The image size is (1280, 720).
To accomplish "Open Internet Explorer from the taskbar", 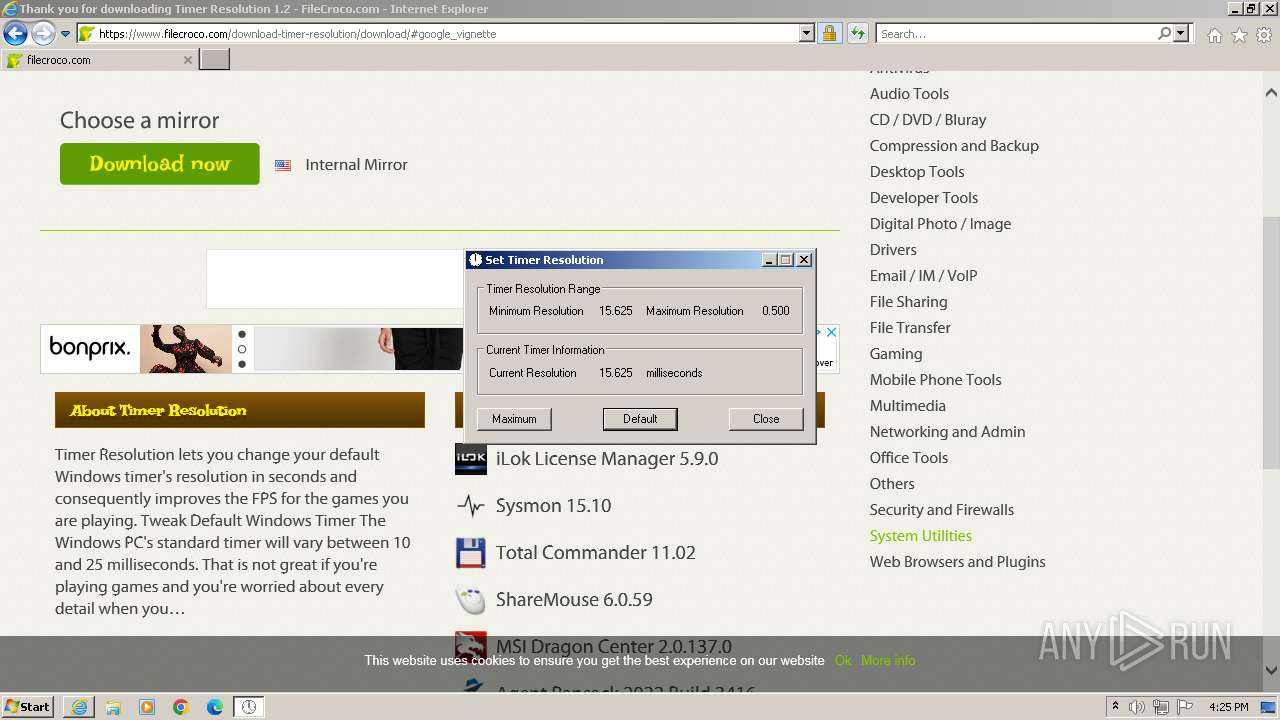I will (x=79, y=707).
